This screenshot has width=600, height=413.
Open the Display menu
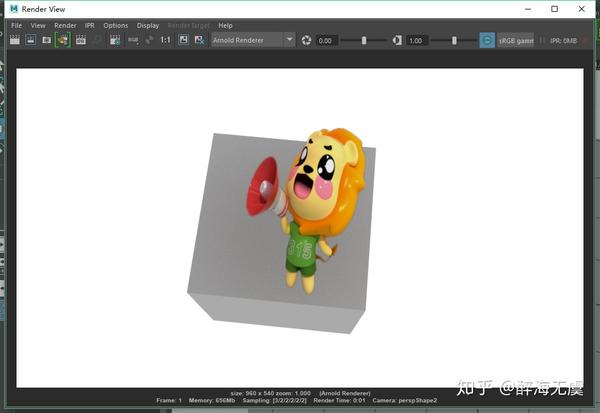(x=148, y=26)
